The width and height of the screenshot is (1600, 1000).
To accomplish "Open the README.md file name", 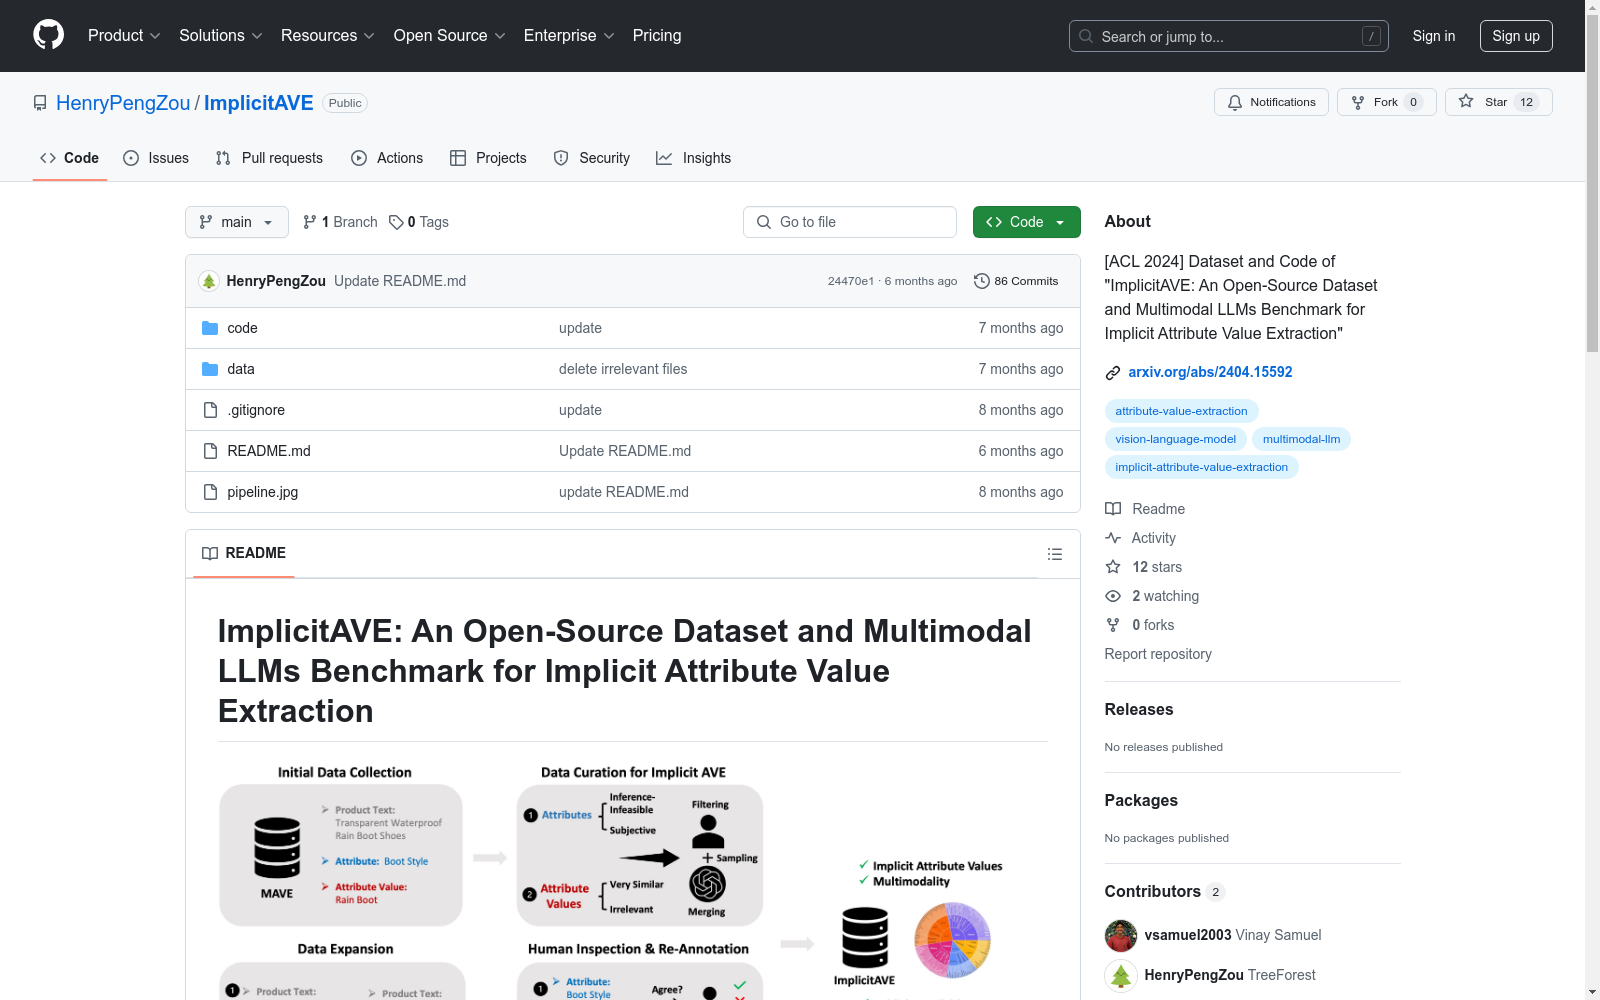I will click(x=269, y=451).
